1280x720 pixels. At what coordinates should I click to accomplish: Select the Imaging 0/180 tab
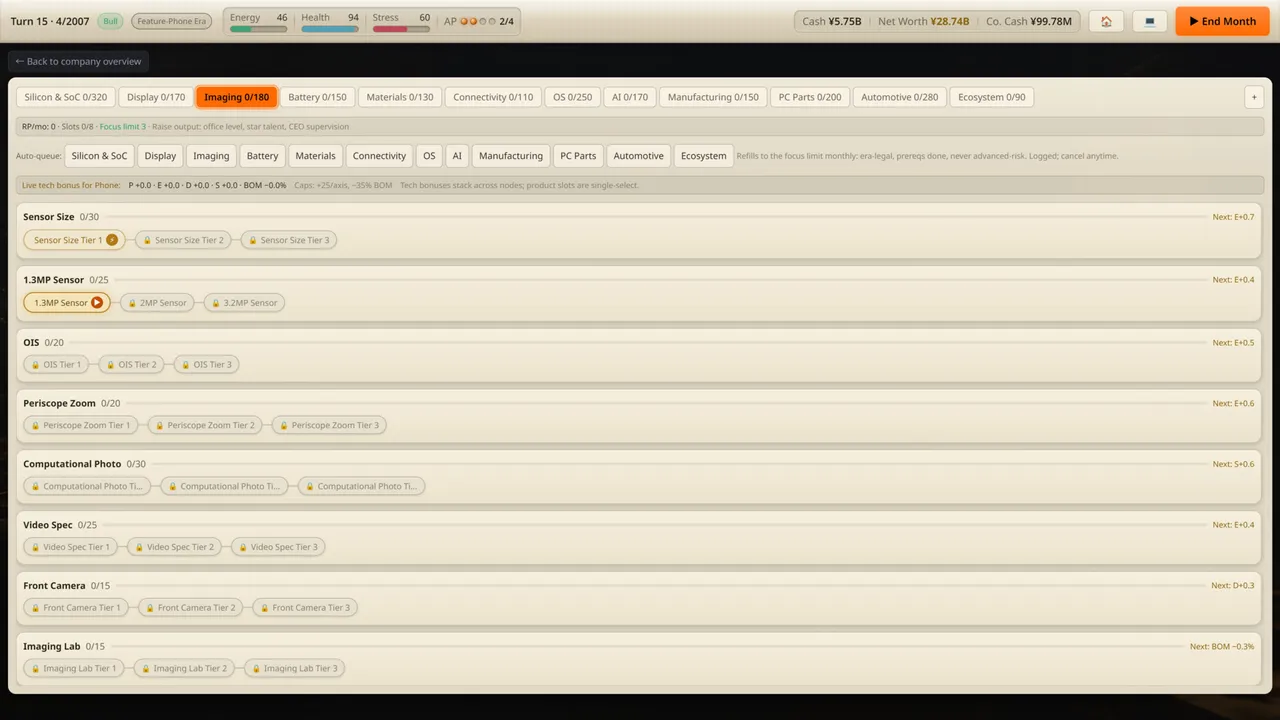tap(237, 97)
